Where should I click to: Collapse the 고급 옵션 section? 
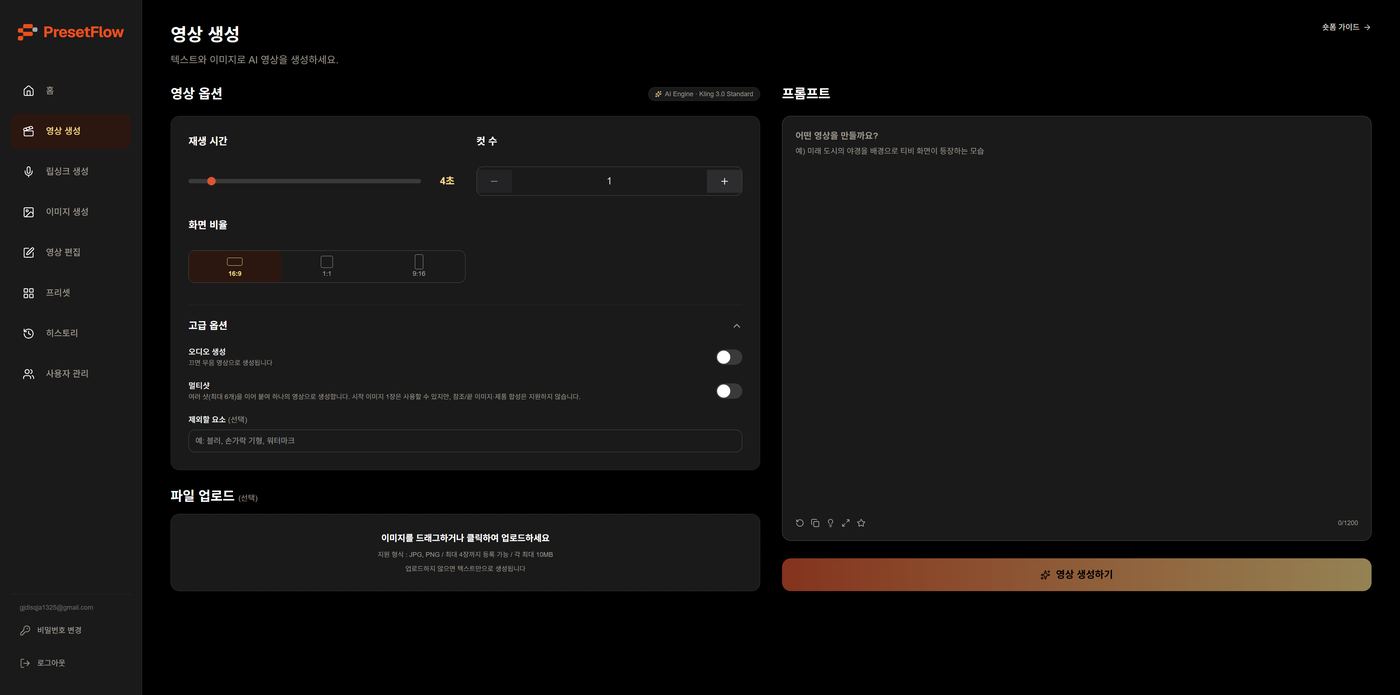[x=737, y=326]
